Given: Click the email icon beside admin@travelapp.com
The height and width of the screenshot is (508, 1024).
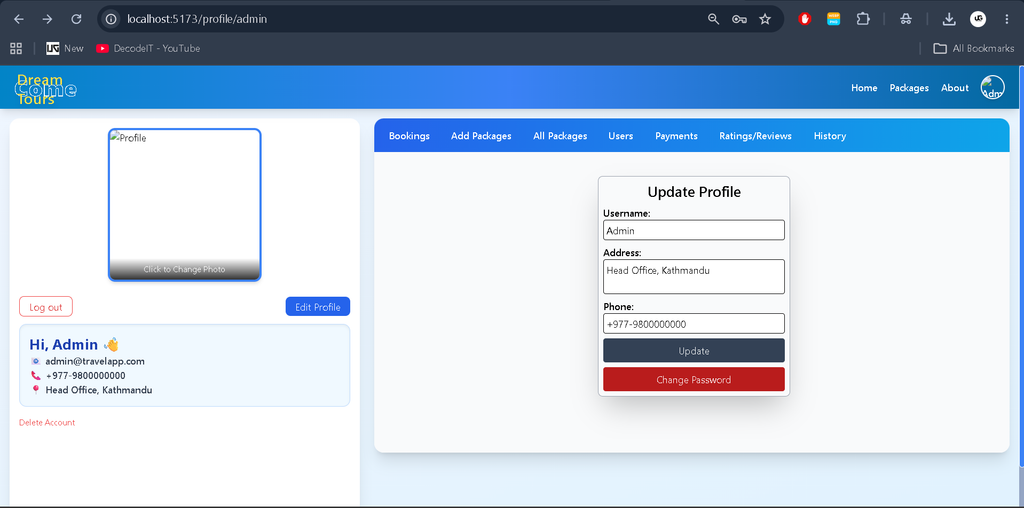Looking at the screenshot, I should [35, 361].
